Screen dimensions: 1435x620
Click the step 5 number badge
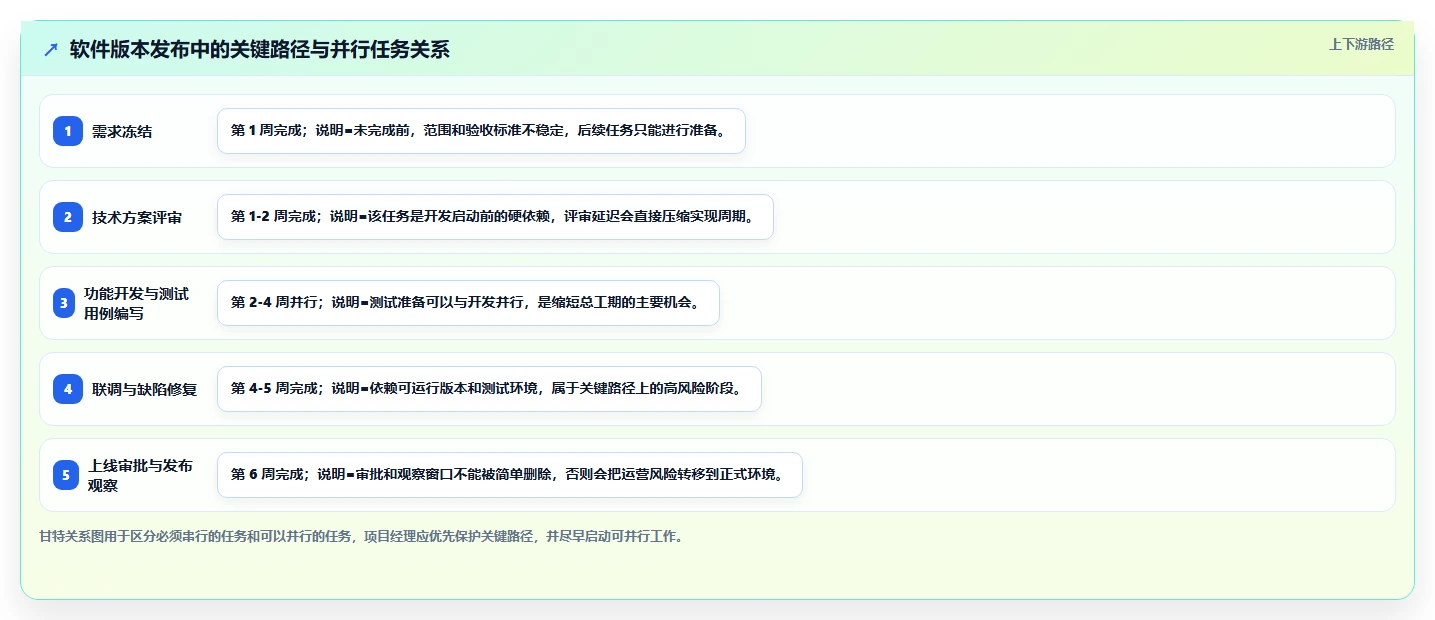point(66,475)
